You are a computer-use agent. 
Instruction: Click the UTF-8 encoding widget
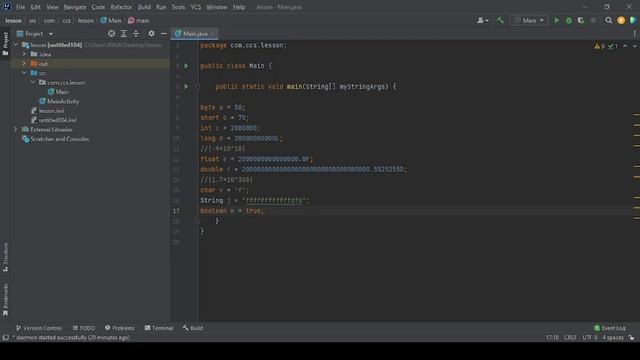[589, 338]
